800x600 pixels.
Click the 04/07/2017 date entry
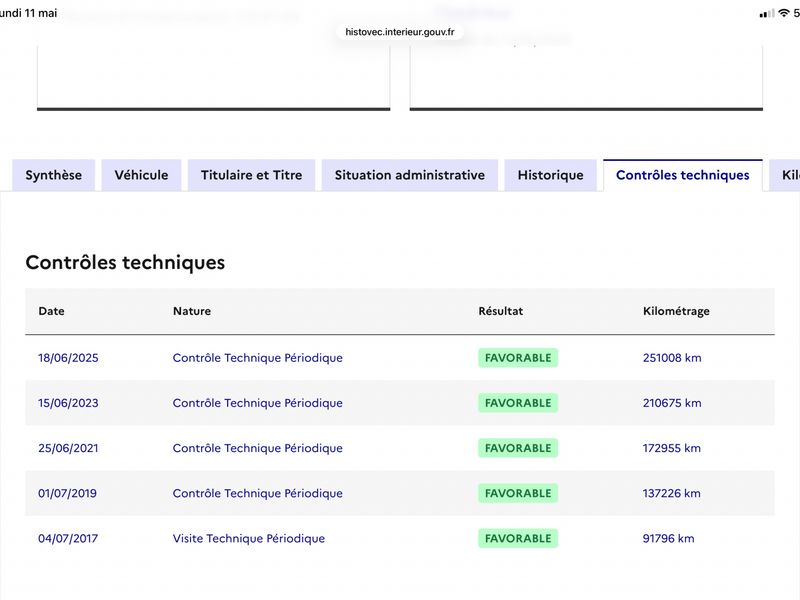[x=68, y=538]
